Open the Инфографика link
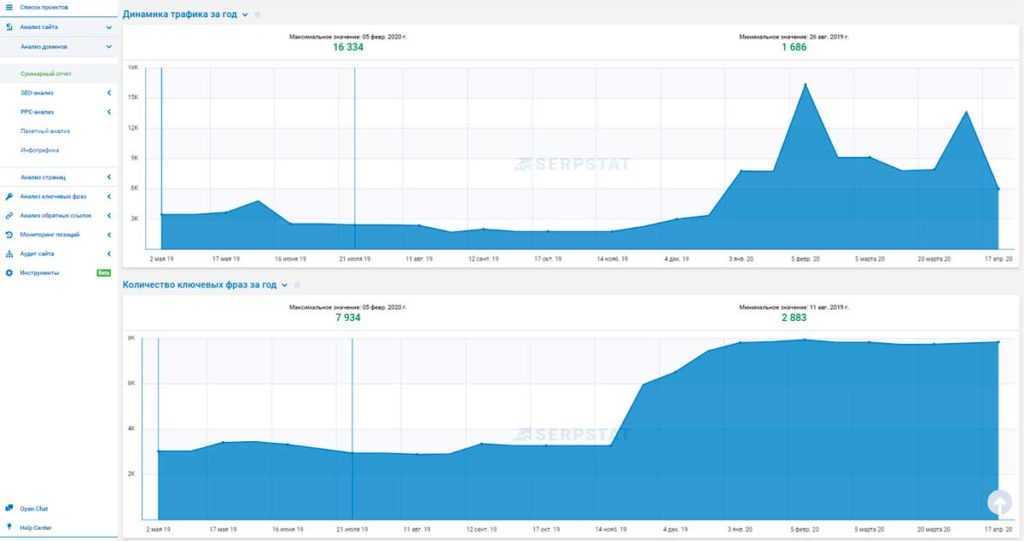The width and height of the screenshot is (1024, 541). click(40, 150)
